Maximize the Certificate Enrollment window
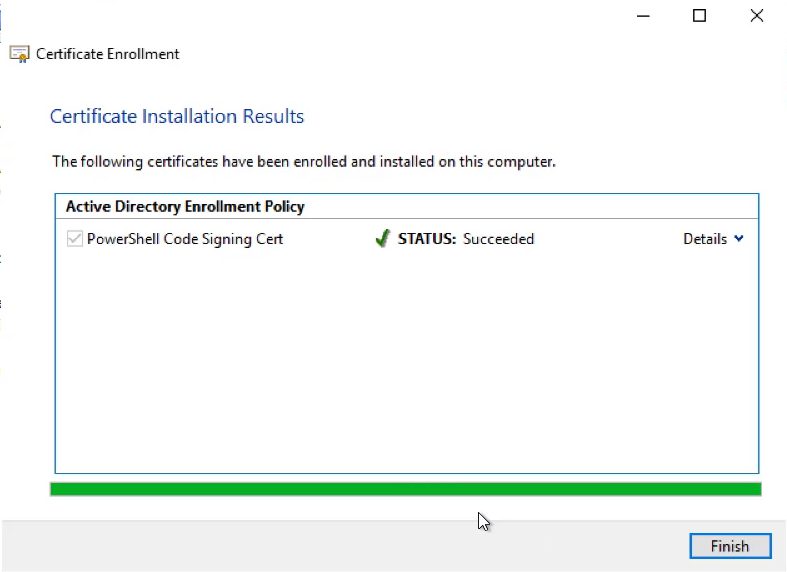This screenshot has width=787, height=572. click(x=700, y=16)
